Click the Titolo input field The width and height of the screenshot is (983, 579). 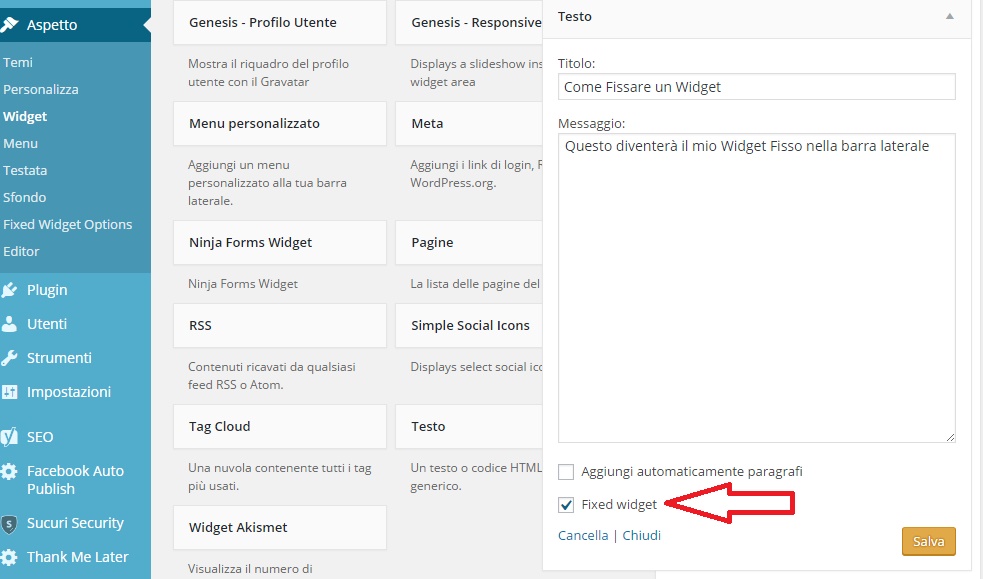tap(757, 86)
